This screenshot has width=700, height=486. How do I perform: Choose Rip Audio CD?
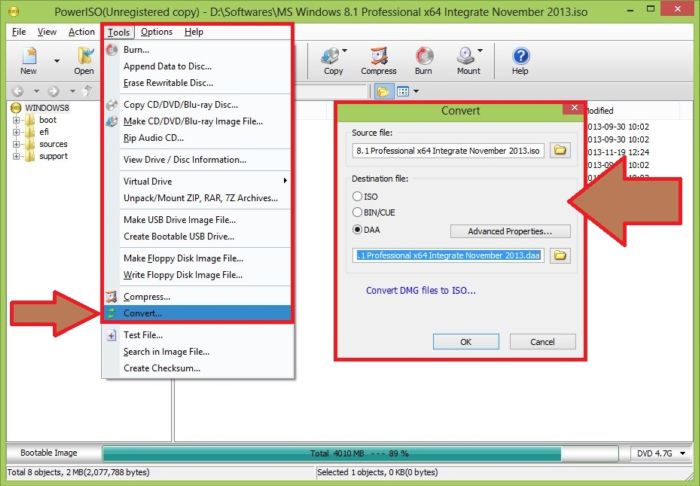pyautogui.click(x=197, y=138)
